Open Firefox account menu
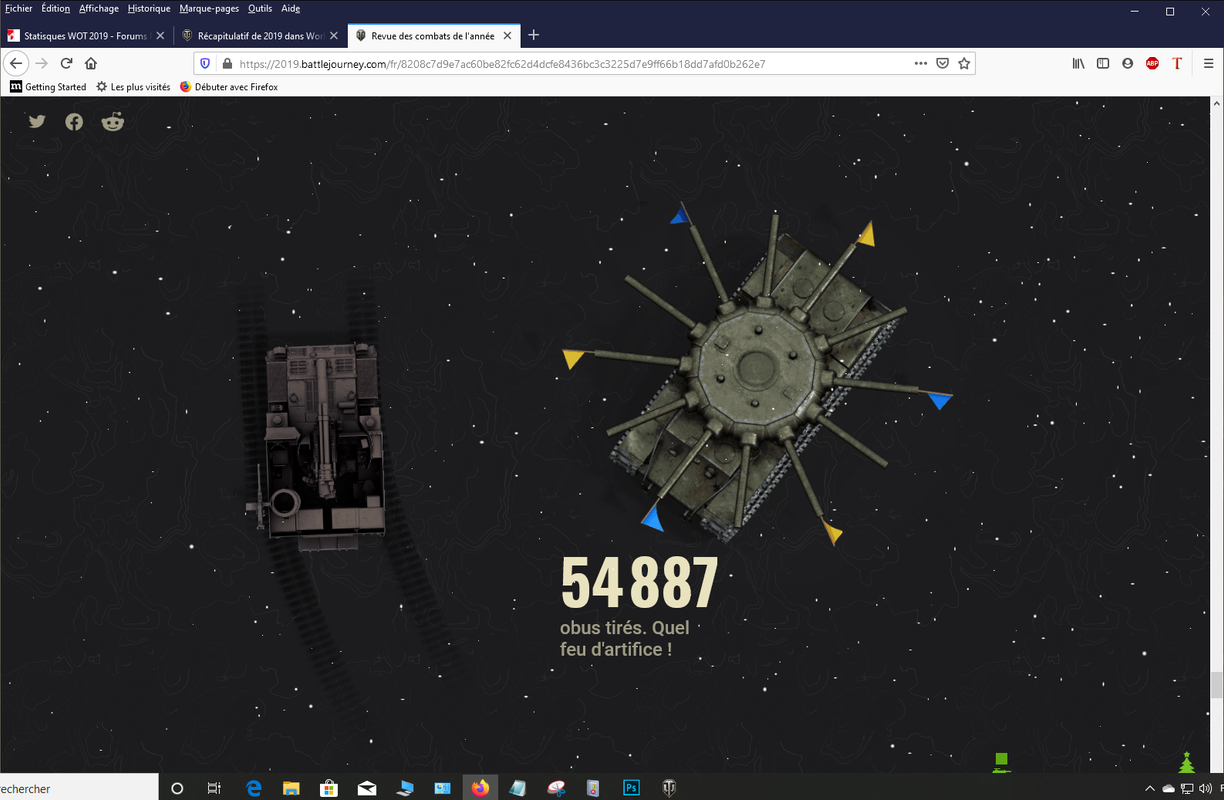Image resolution: width=1224 pixels, height=800 pixels. tap(1128, 63)
